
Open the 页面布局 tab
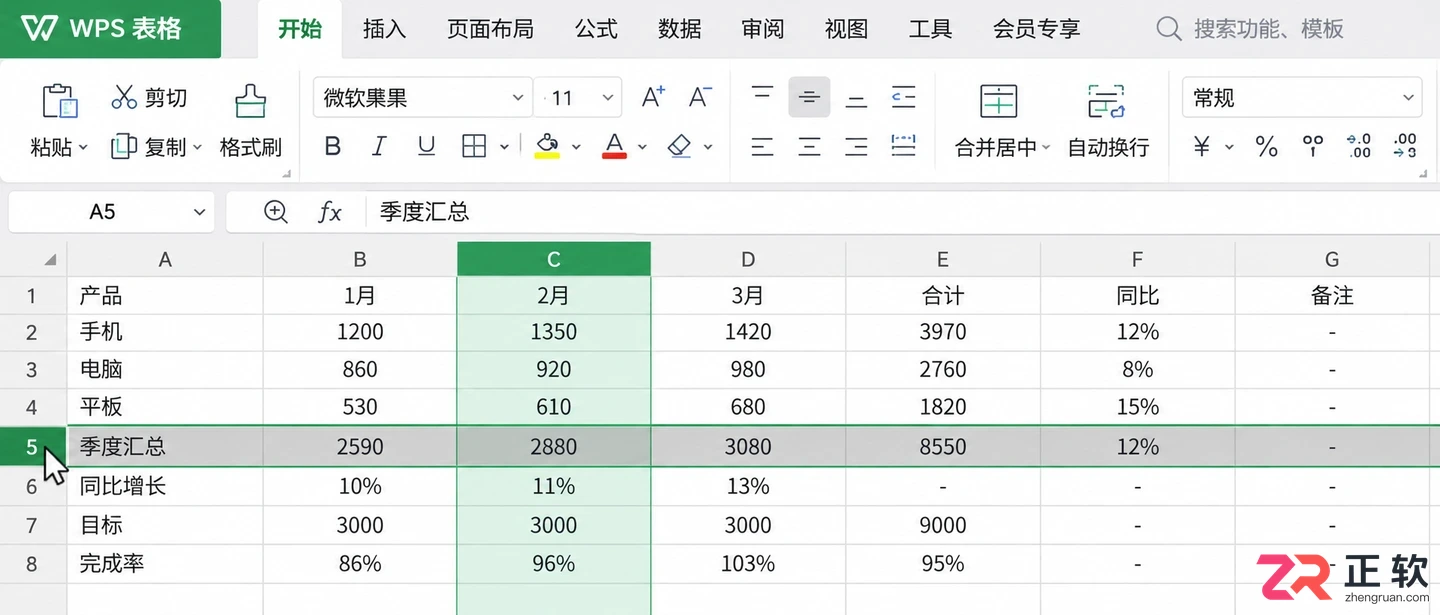tap(490, 28)
